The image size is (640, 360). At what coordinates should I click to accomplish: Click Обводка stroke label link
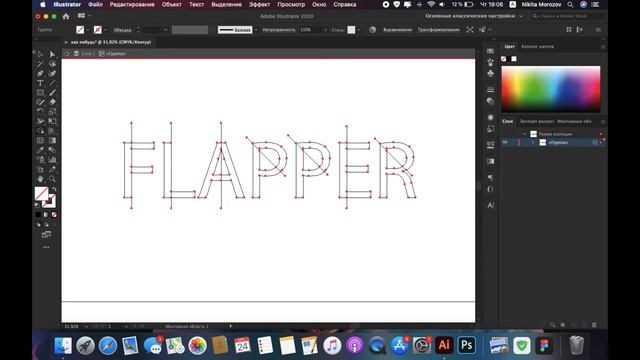pos(122,30)
